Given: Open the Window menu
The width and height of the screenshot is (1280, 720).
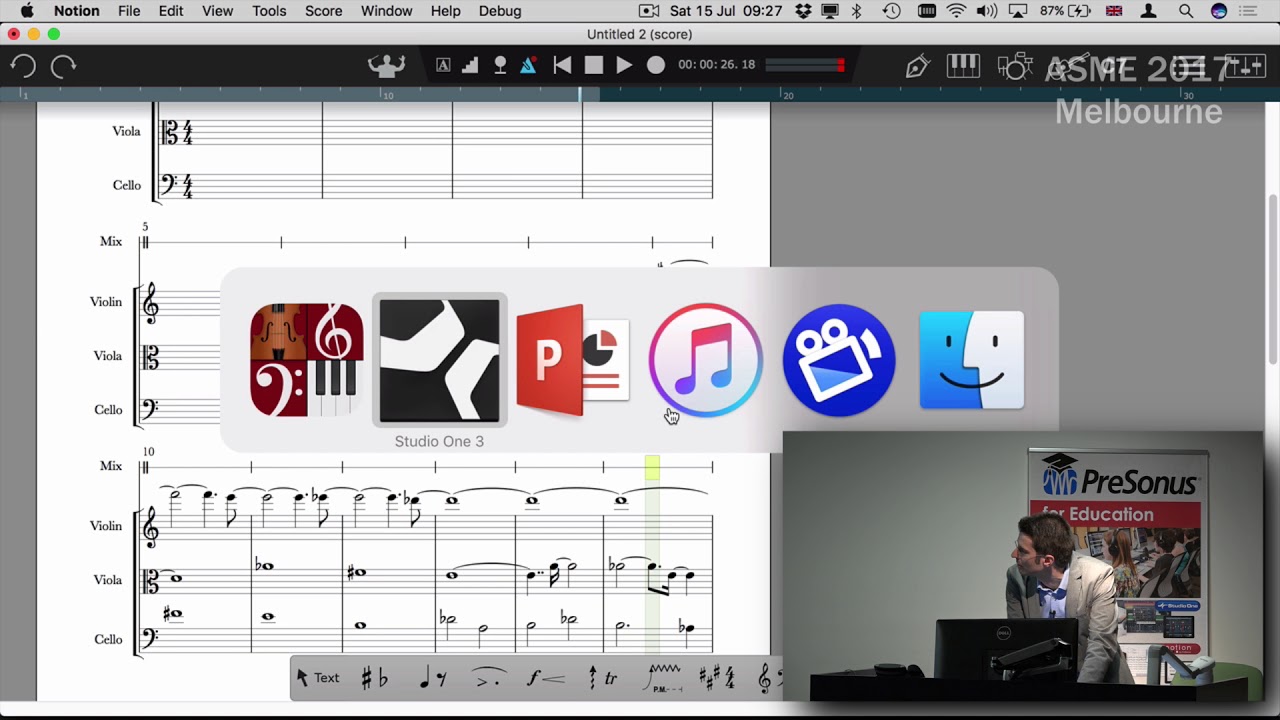Looking at the screenshot, I should click(x=386, y=11).
